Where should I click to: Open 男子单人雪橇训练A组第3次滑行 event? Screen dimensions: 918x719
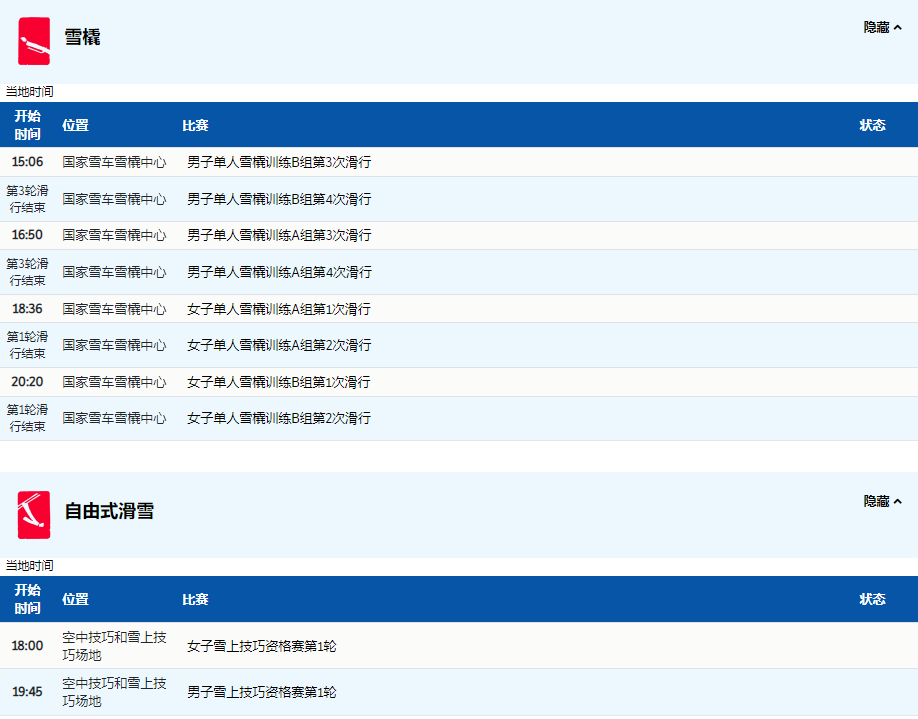tap(279, 235)
